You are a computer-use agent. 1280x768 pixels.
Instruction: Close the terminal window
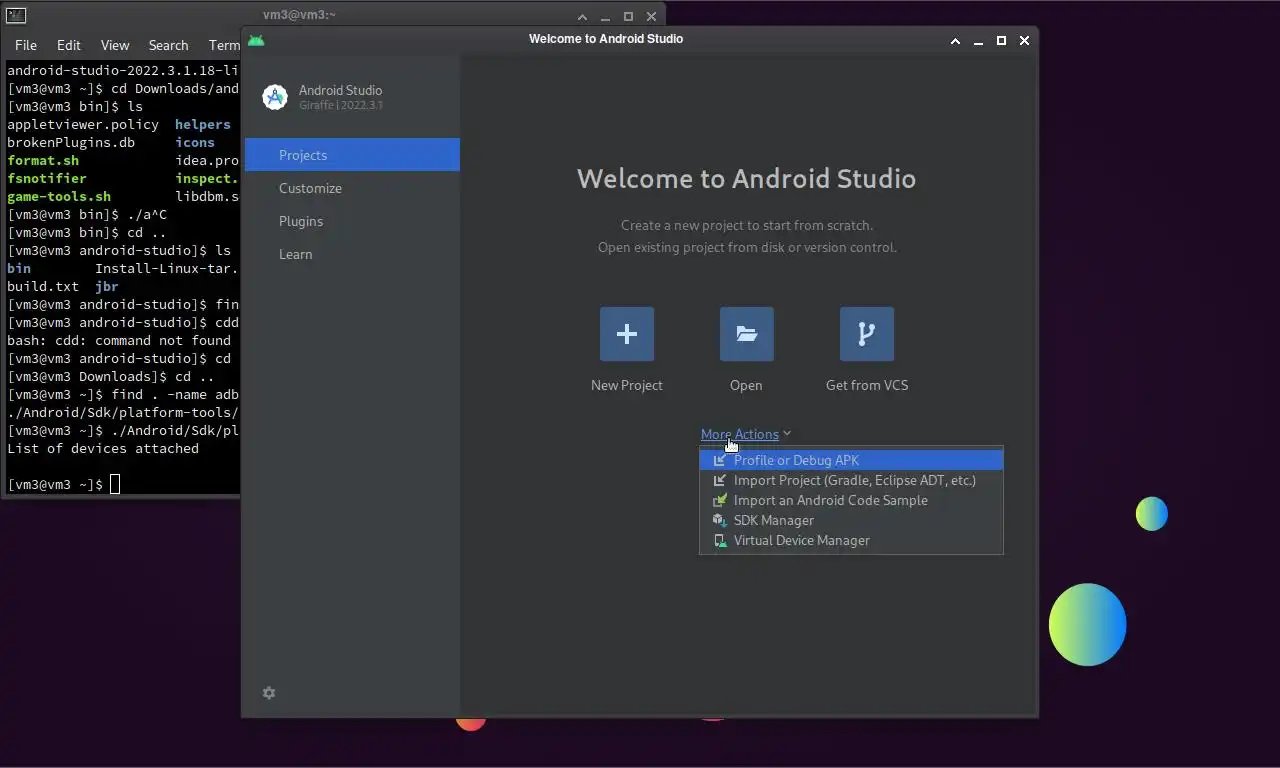pyautogui.click(x=652, y=16)
